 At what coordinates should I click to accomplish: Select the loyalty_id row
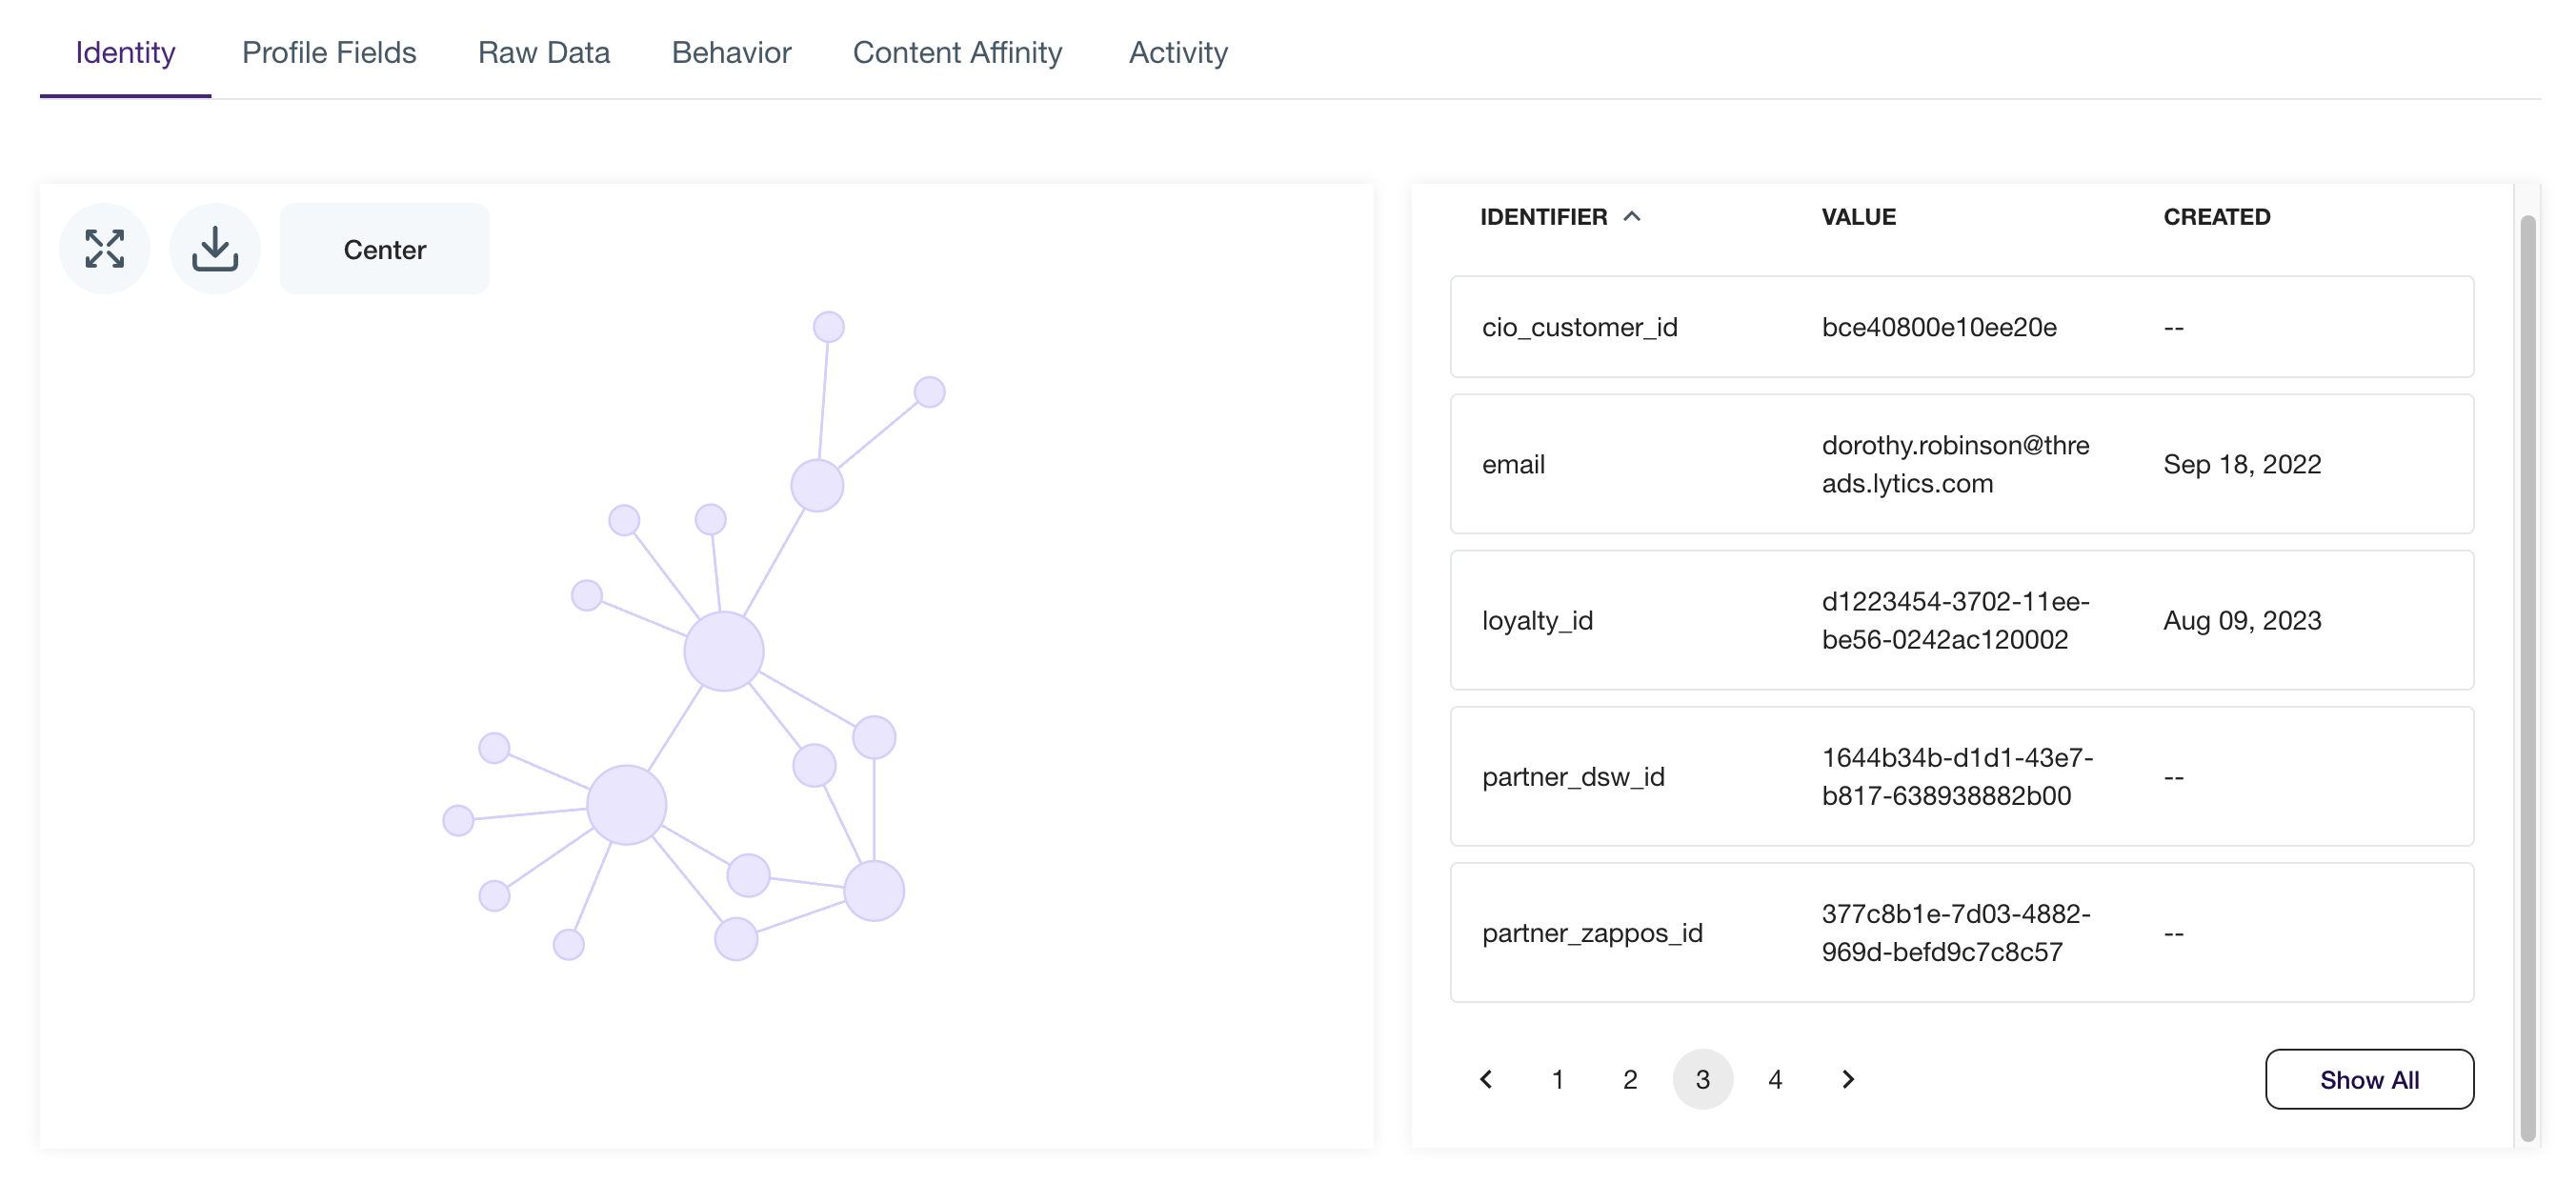click(1961, 620)
